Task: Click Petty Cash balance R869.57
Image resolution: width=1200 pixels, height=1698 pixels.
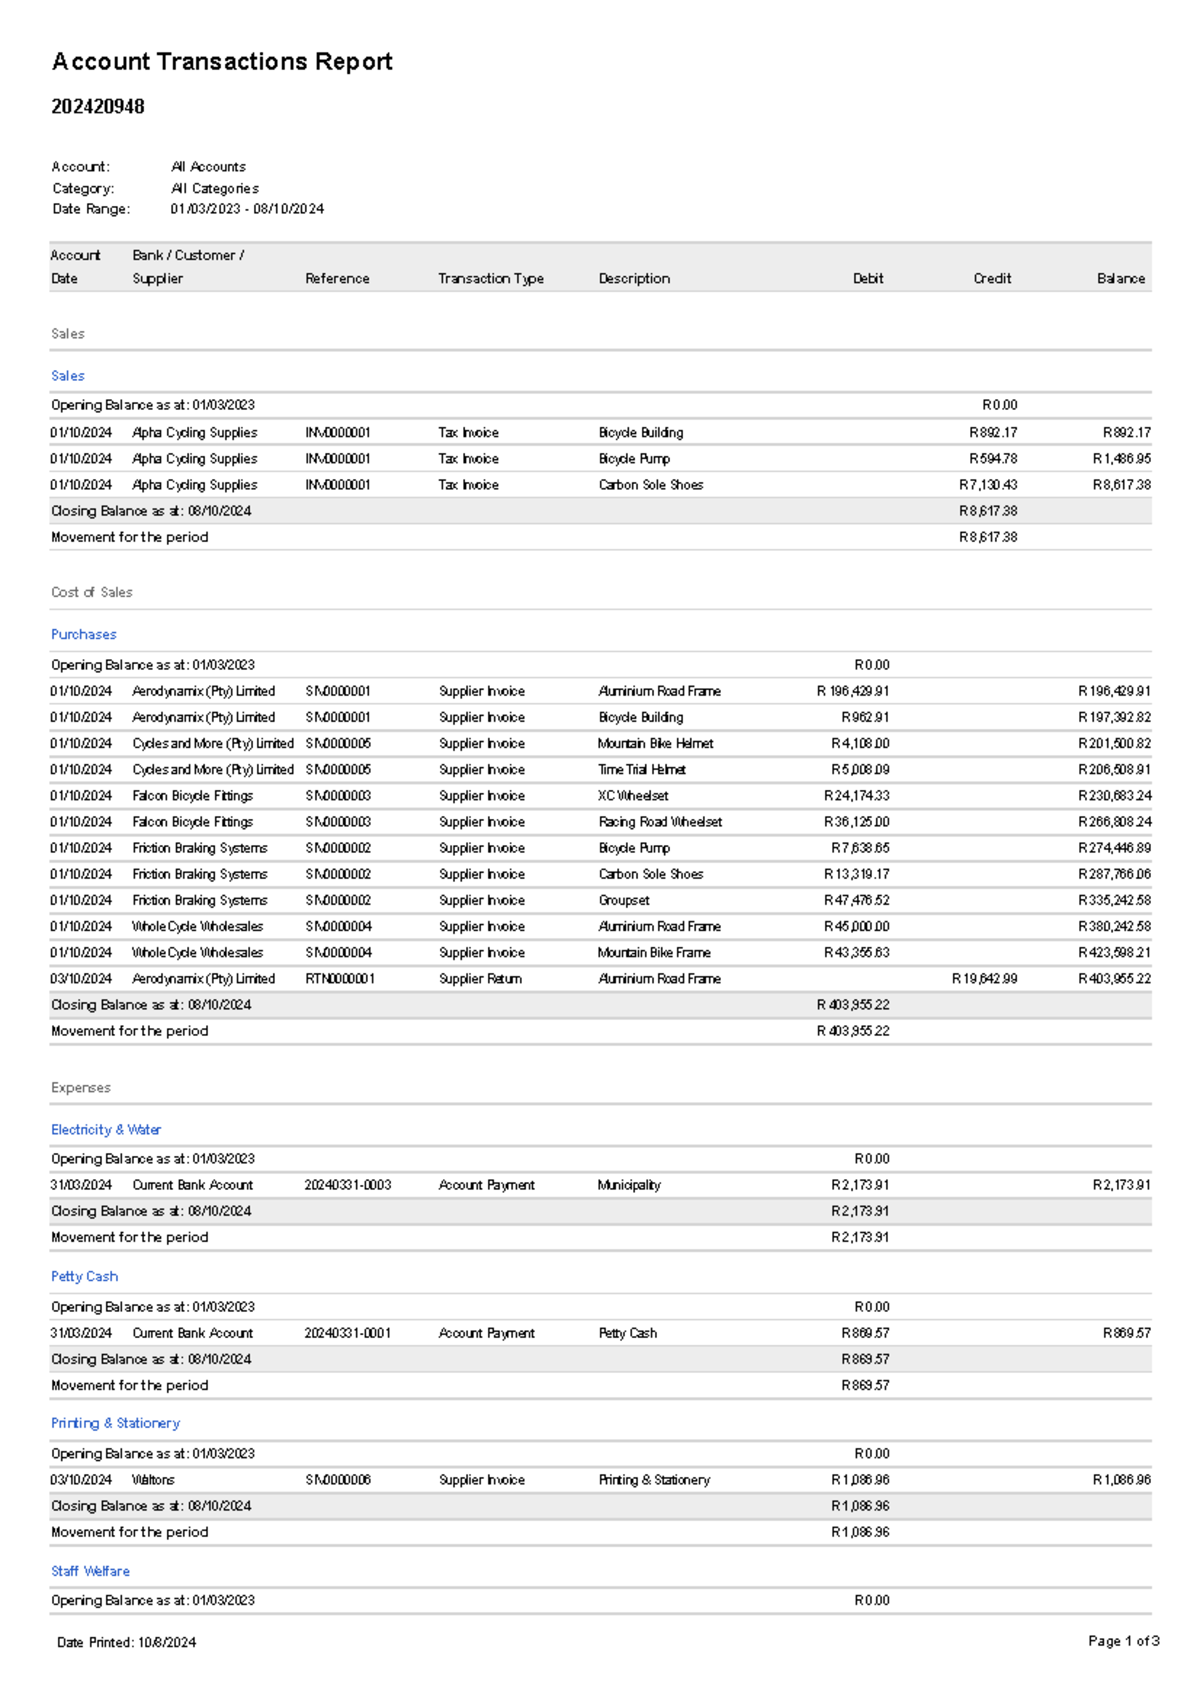Action: point(1126,1333)
